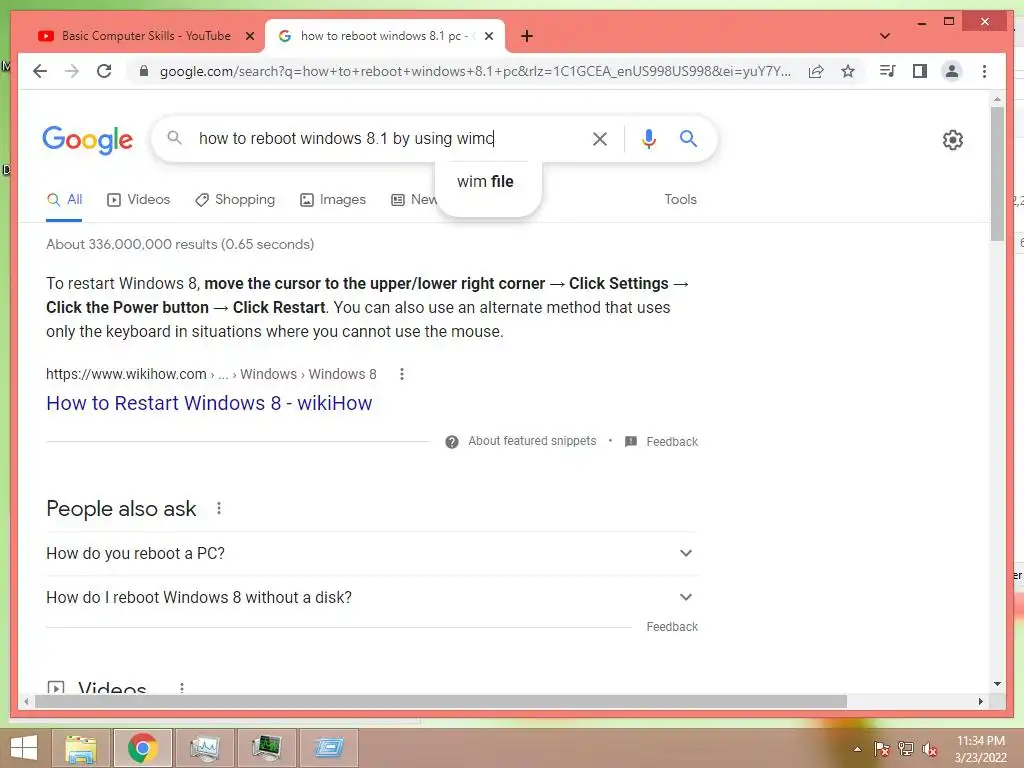Clear the search box with X
This screenshot has width=1024, height=768.
pos(600,138)
